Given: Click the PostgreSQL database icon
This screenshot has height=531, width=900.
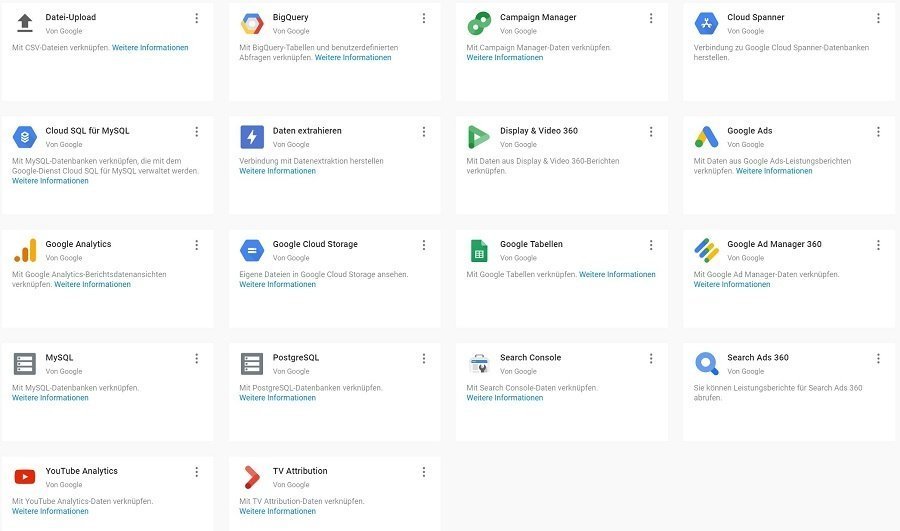Looking at the screenshot, I should click(252, 364).
